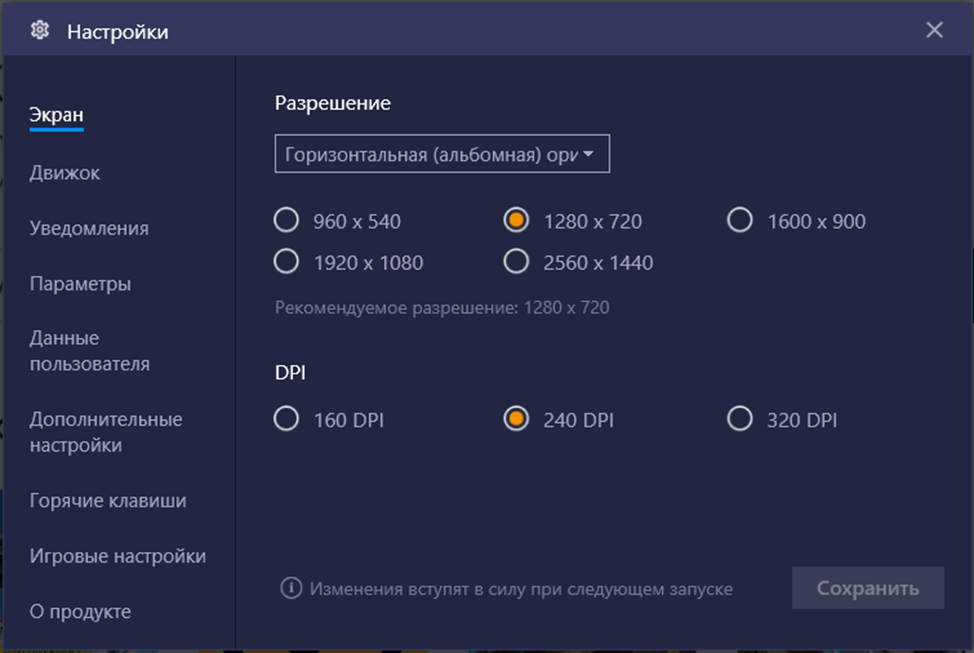Select the 1920 x 1080 resolution
The height and width of the screenshot is (653, 974).
pyautogui.click(x=287, y=262)
